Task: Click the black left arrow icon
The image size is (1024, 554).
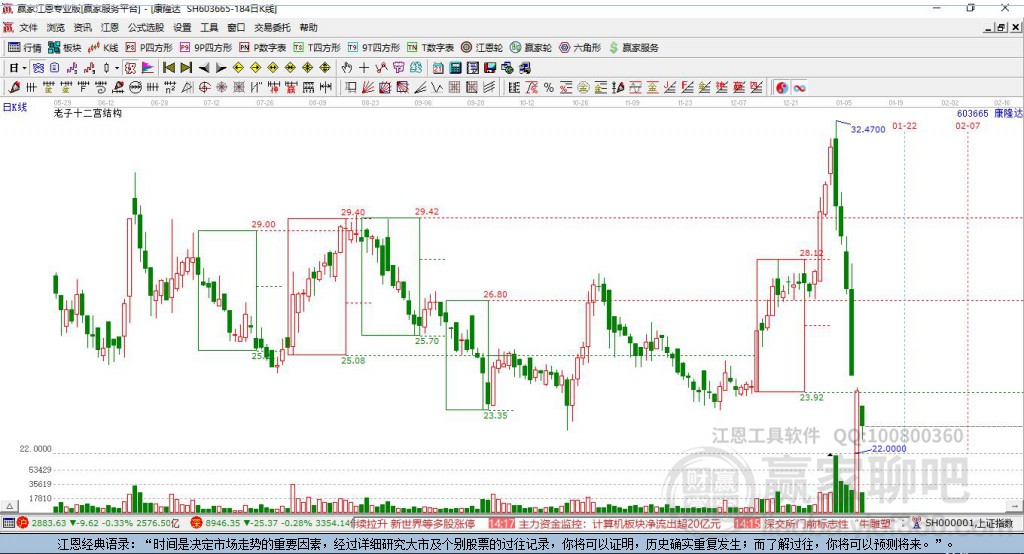Action: [204, 68]
